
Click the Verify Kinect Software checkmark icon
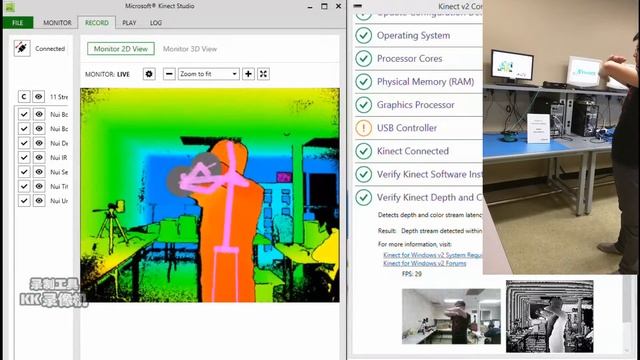pyautogui.click(x=363, y=174)
